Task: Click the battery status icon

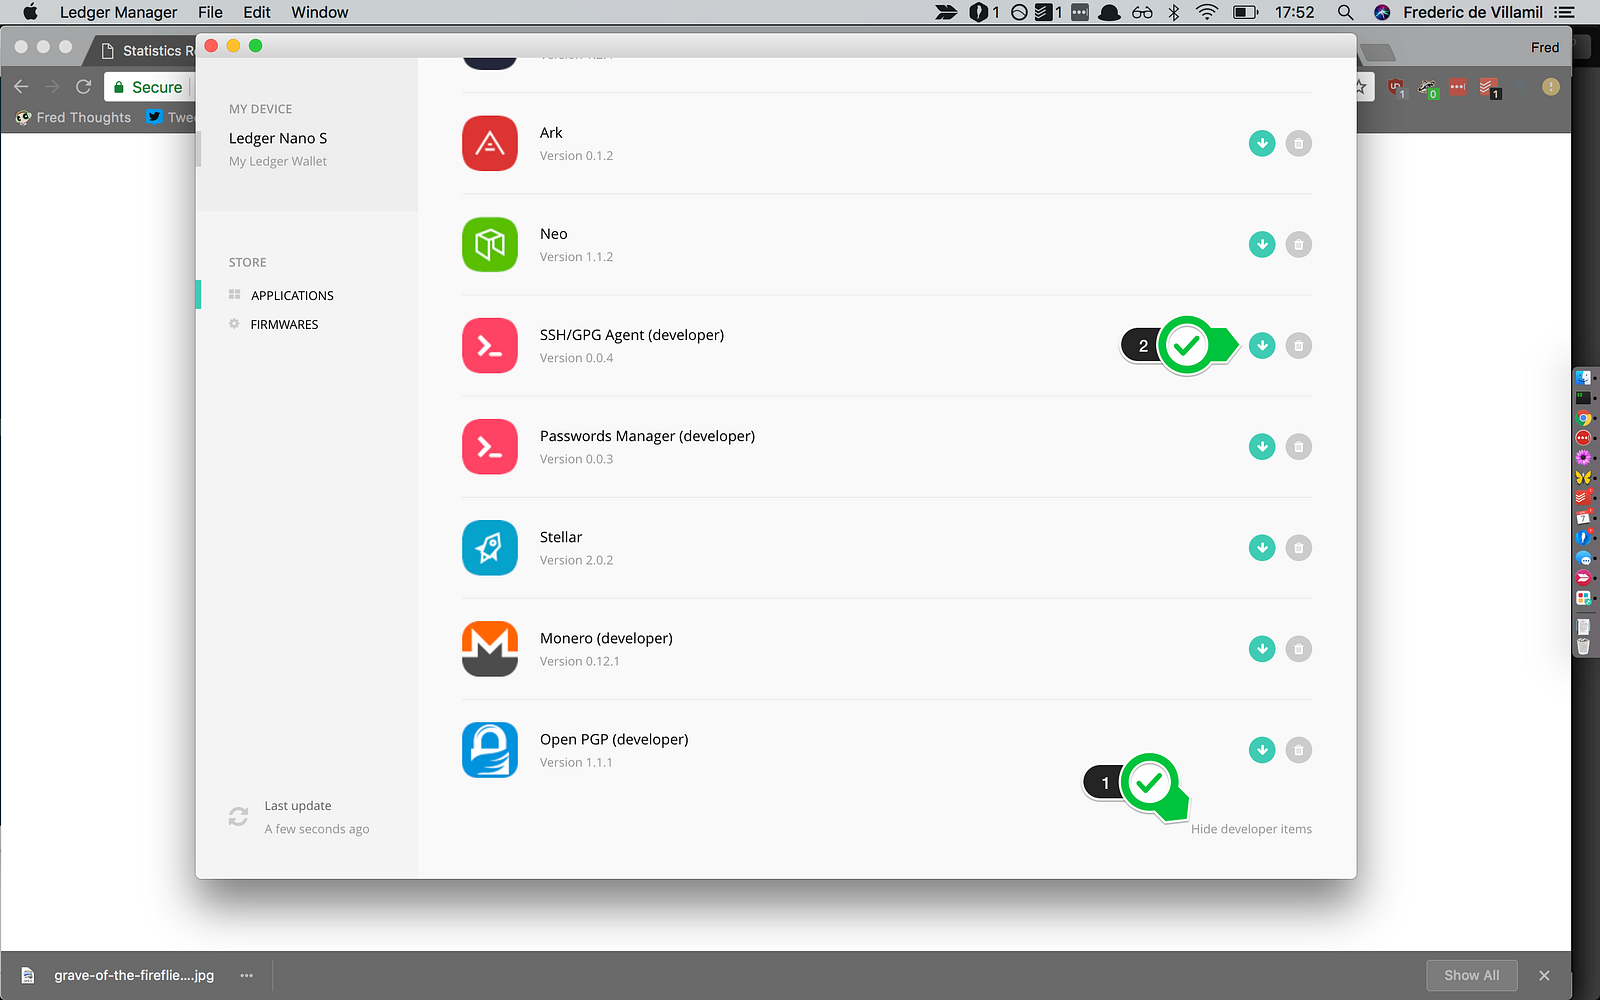Action: pos(1245,12)
